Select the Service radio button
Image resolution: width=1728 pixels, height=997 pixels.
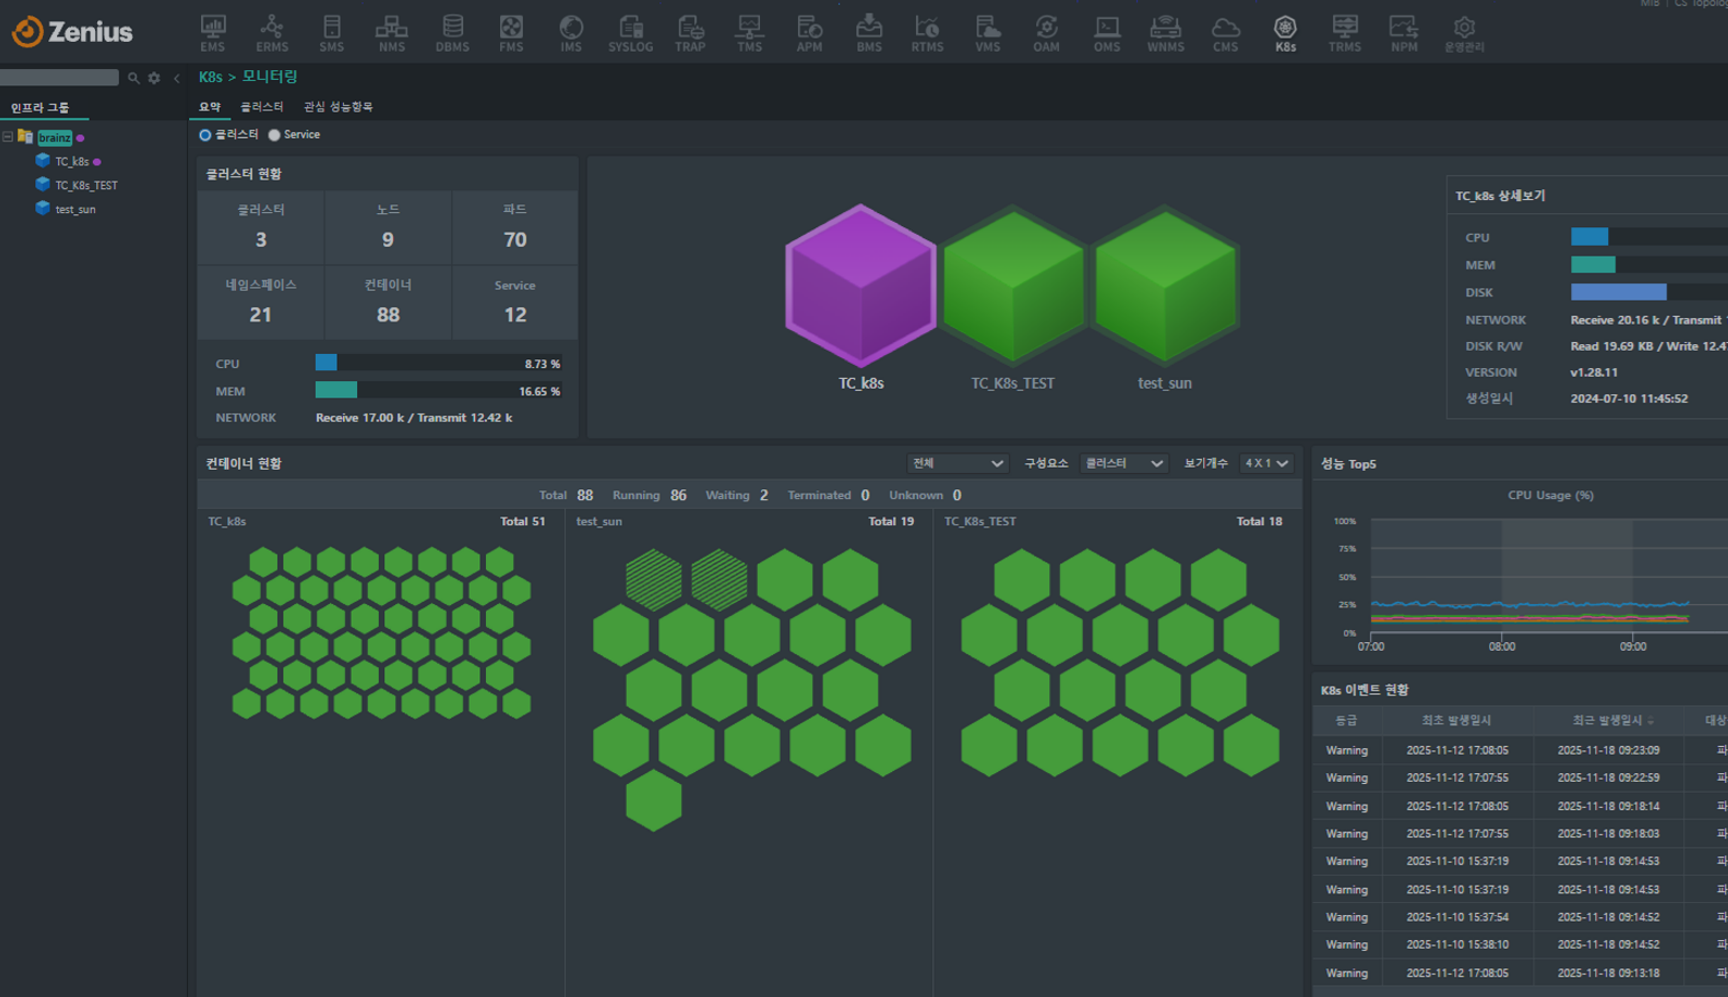(x=274, y=135)
